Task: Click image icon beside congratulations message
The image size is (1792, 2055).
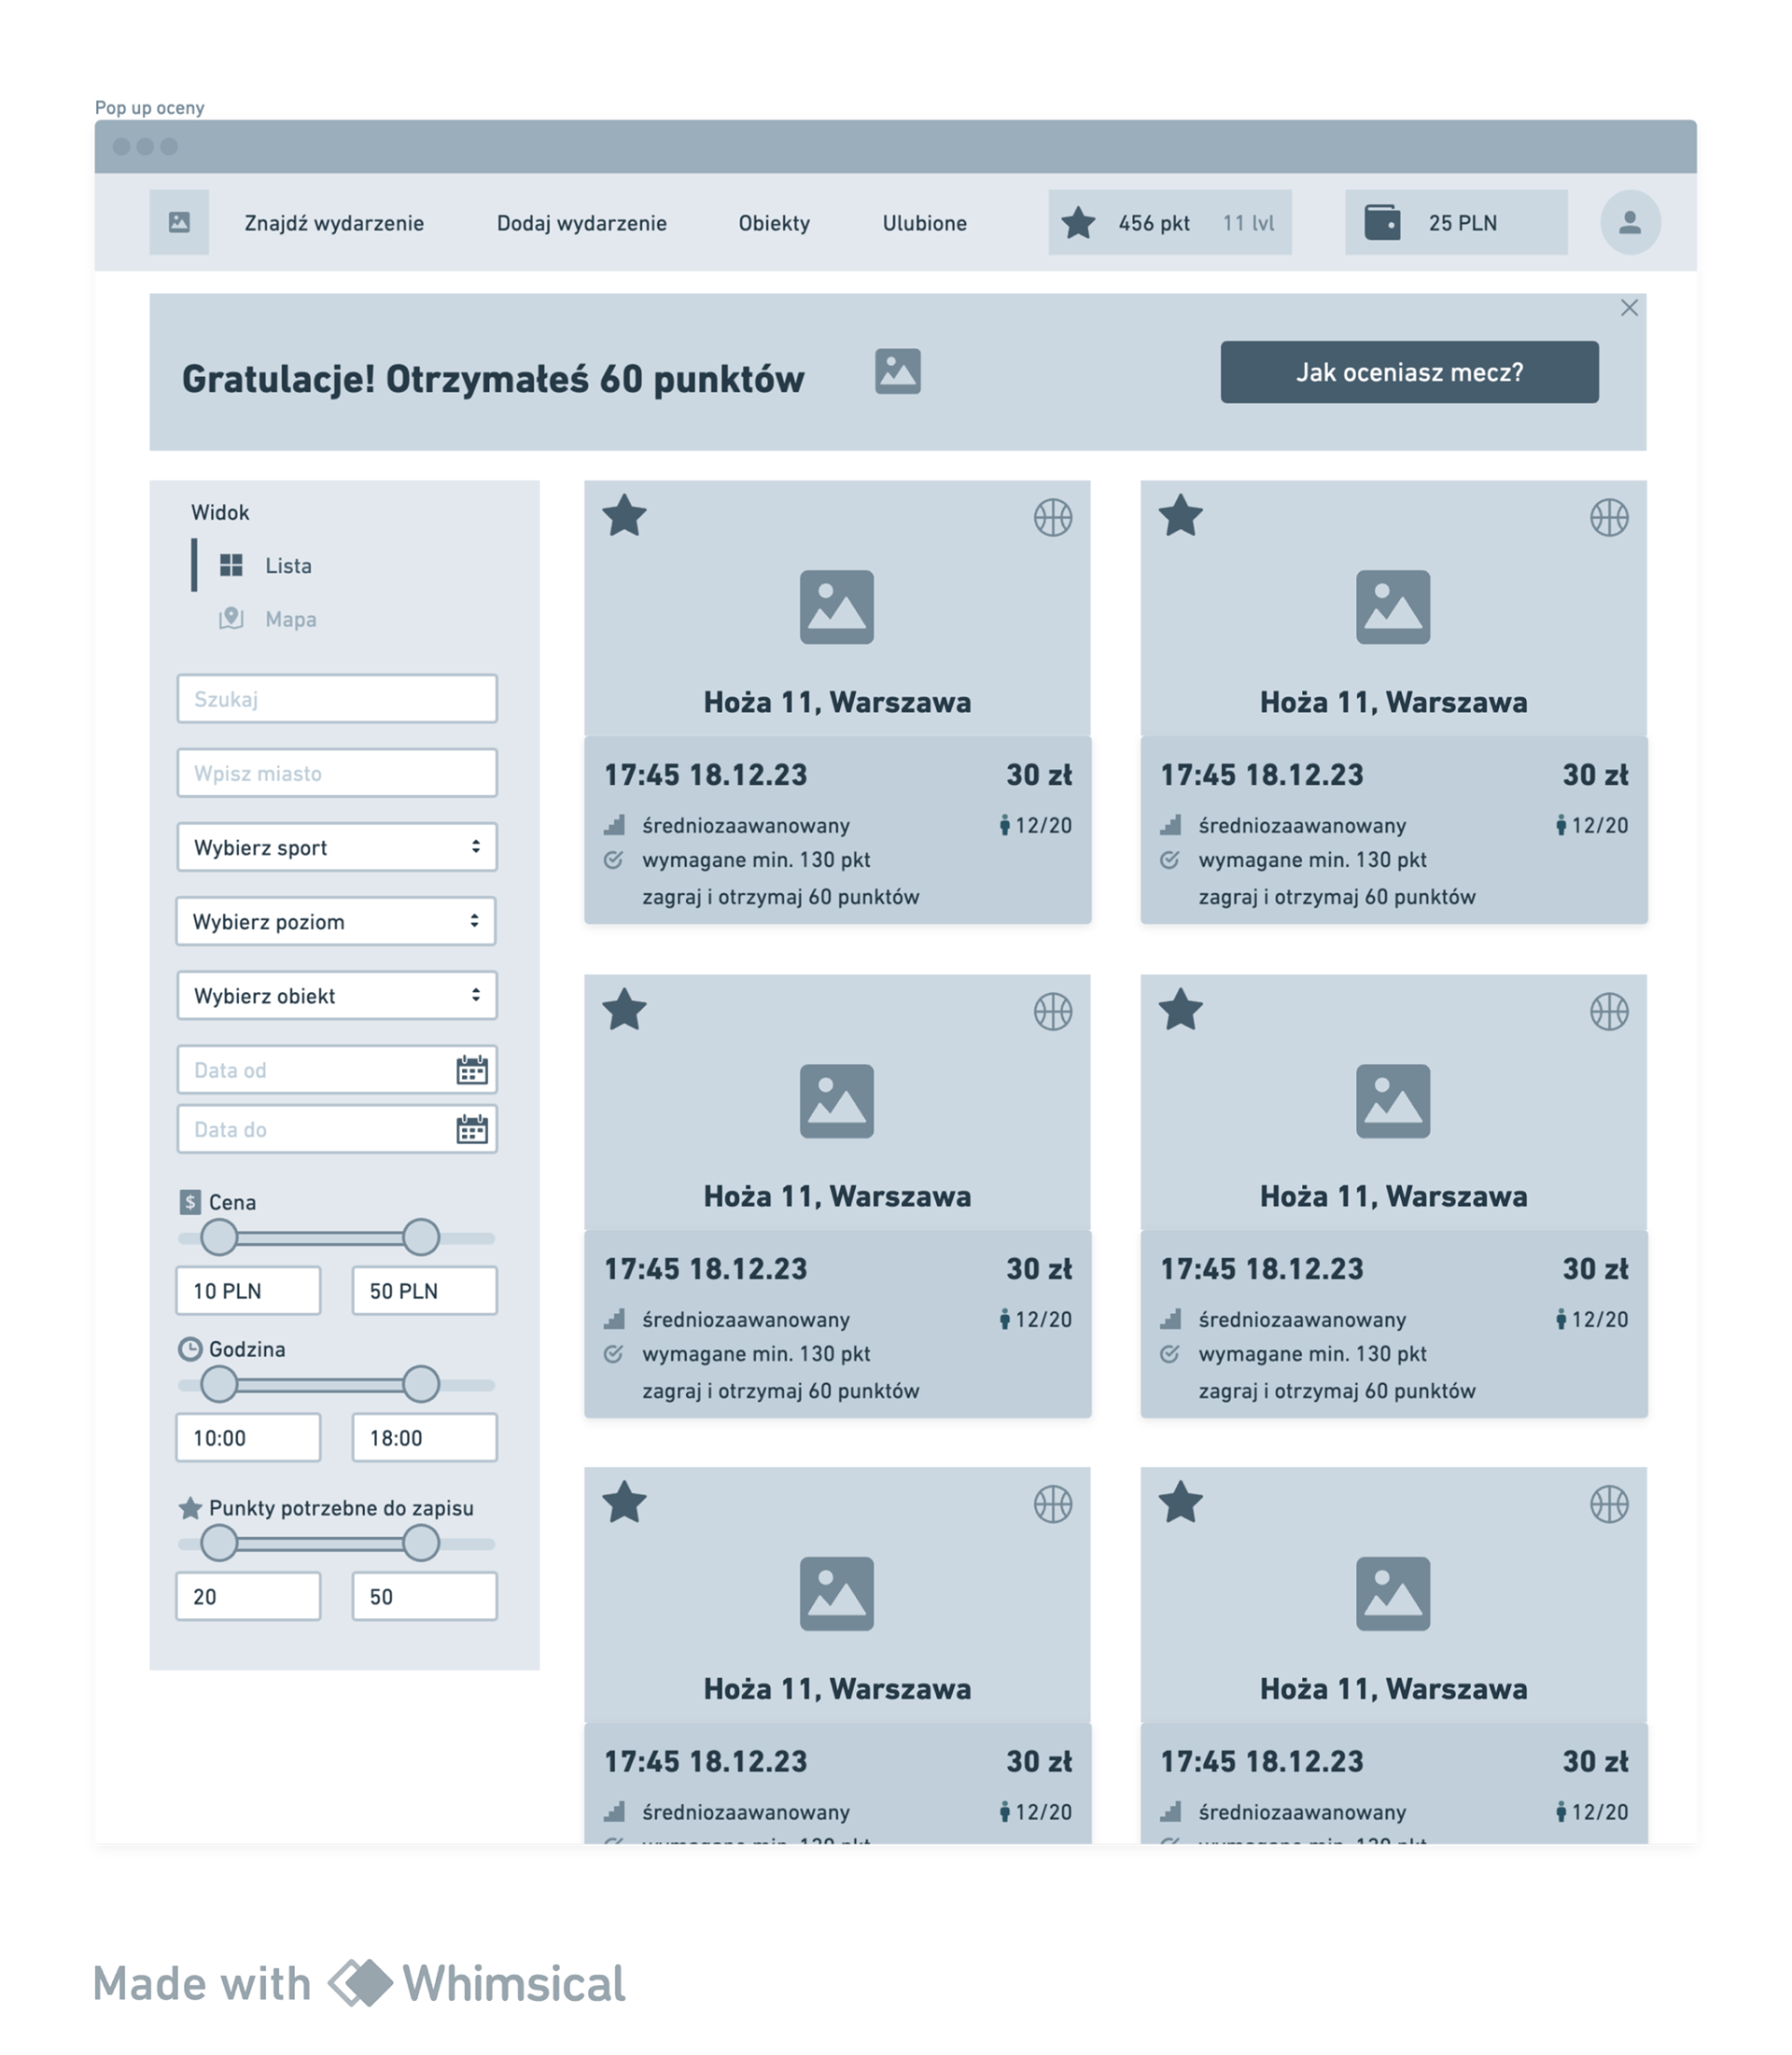Action: (x=898, y=371)
